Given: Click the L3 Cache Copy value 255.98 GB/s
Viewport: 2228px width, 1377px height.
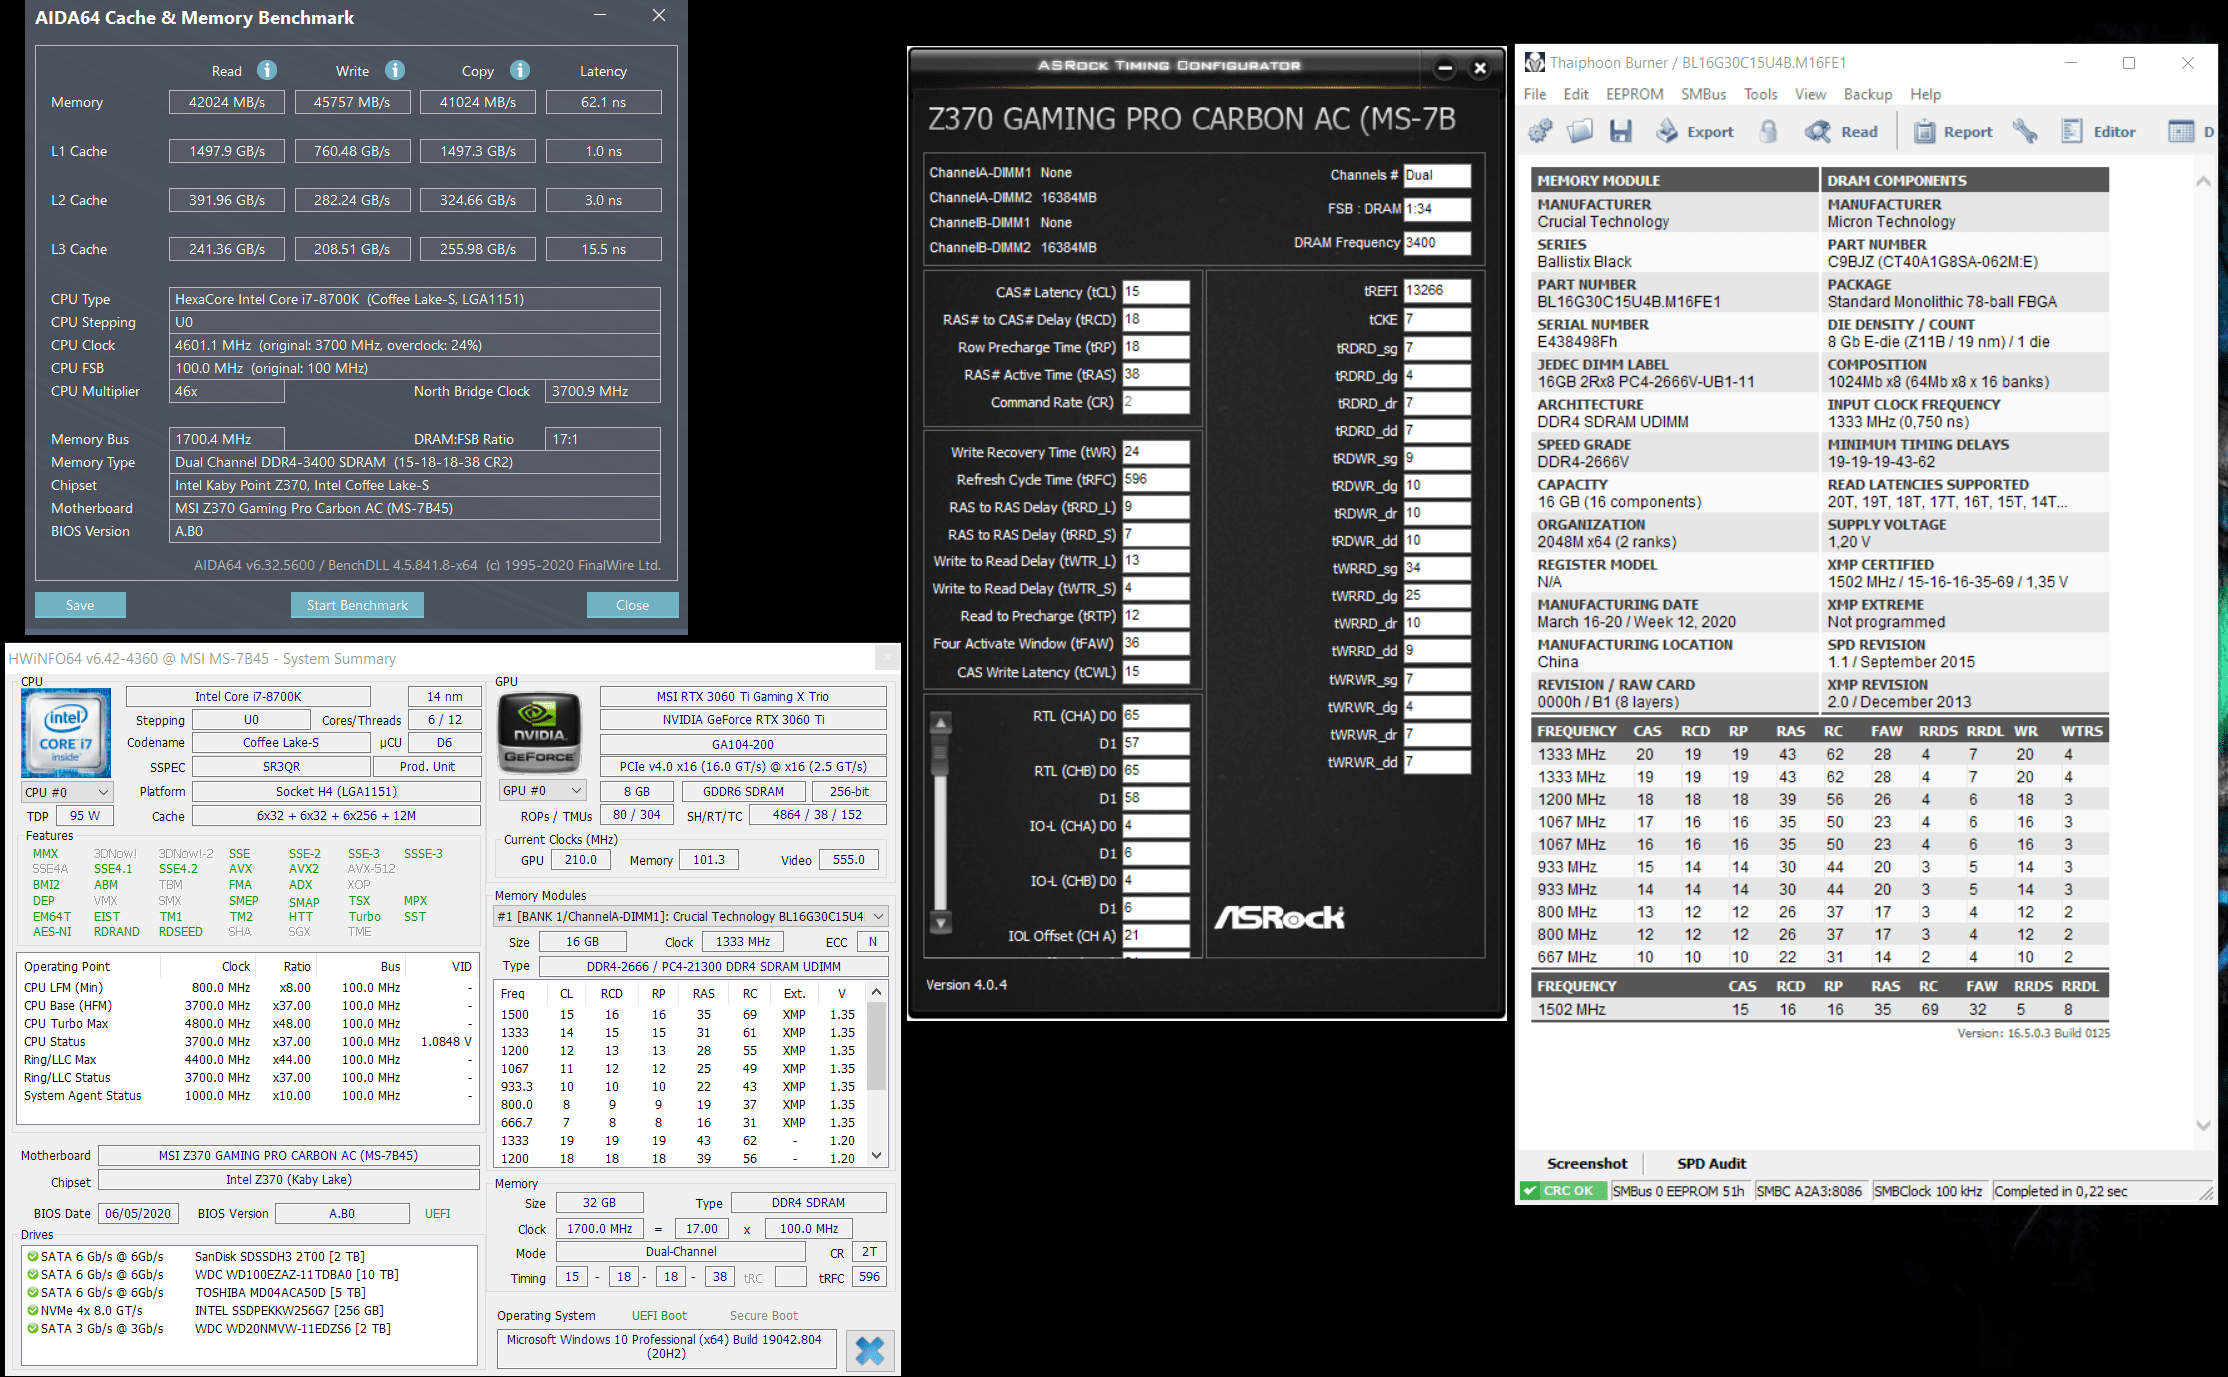Looking at the screenshot, I should [478, 249].
